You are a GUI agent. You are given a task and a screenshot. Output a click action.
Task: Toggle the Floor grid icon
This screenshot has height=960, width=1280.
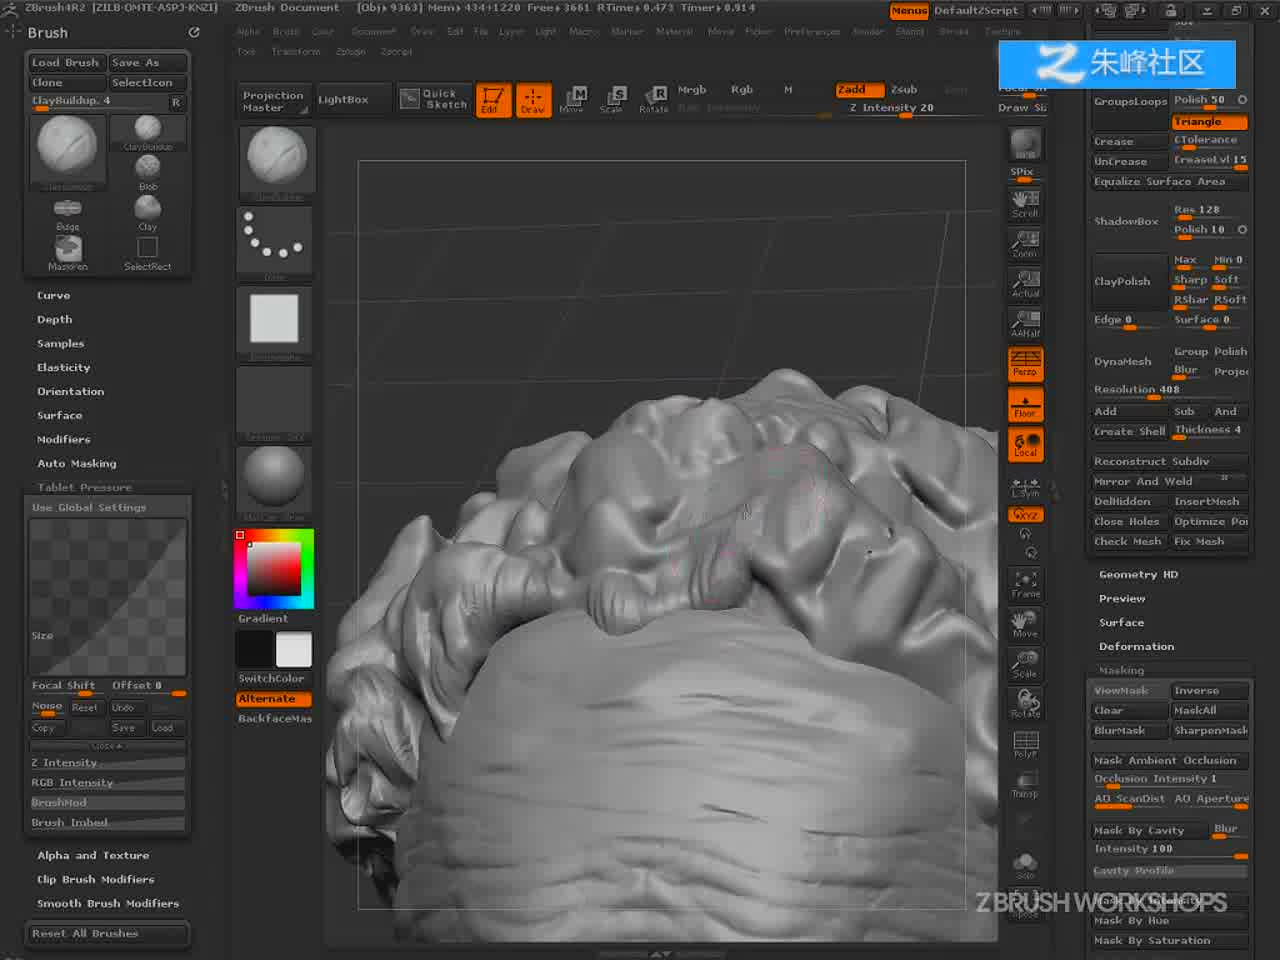tap(1025, 405)
